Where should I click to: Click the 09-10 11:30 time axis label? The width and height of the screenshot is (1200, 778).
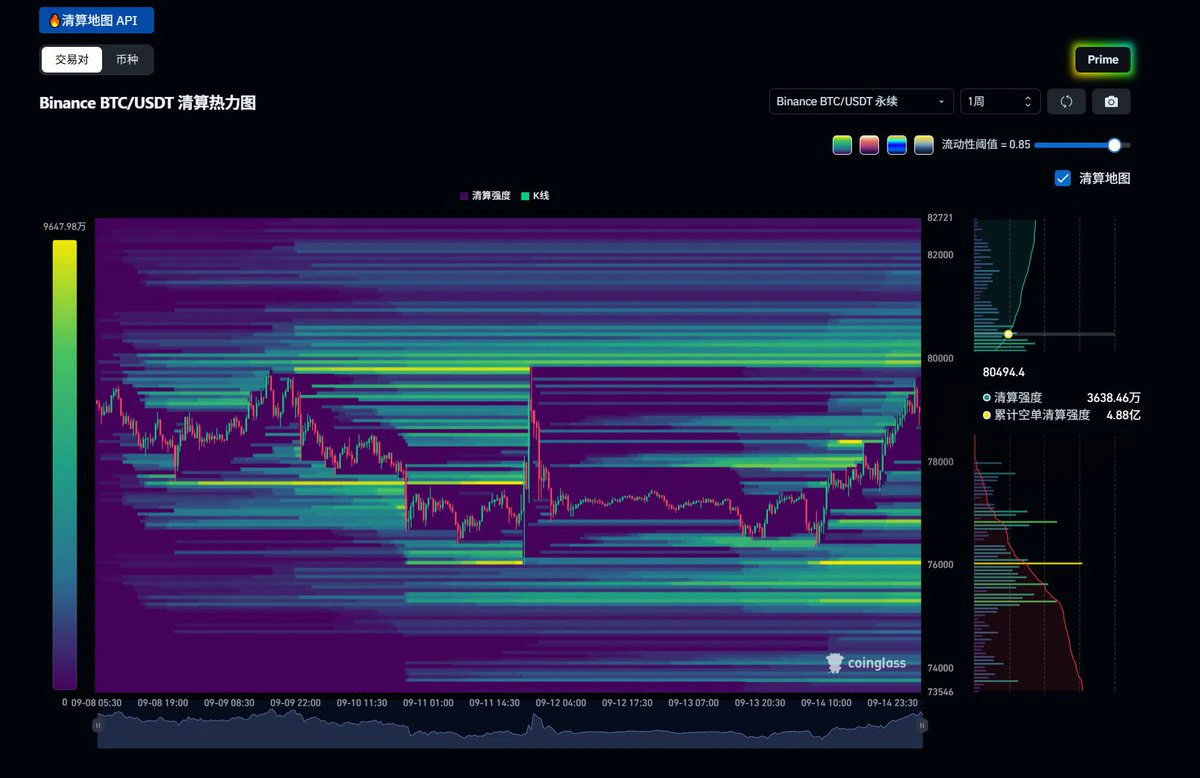point(362,703)
